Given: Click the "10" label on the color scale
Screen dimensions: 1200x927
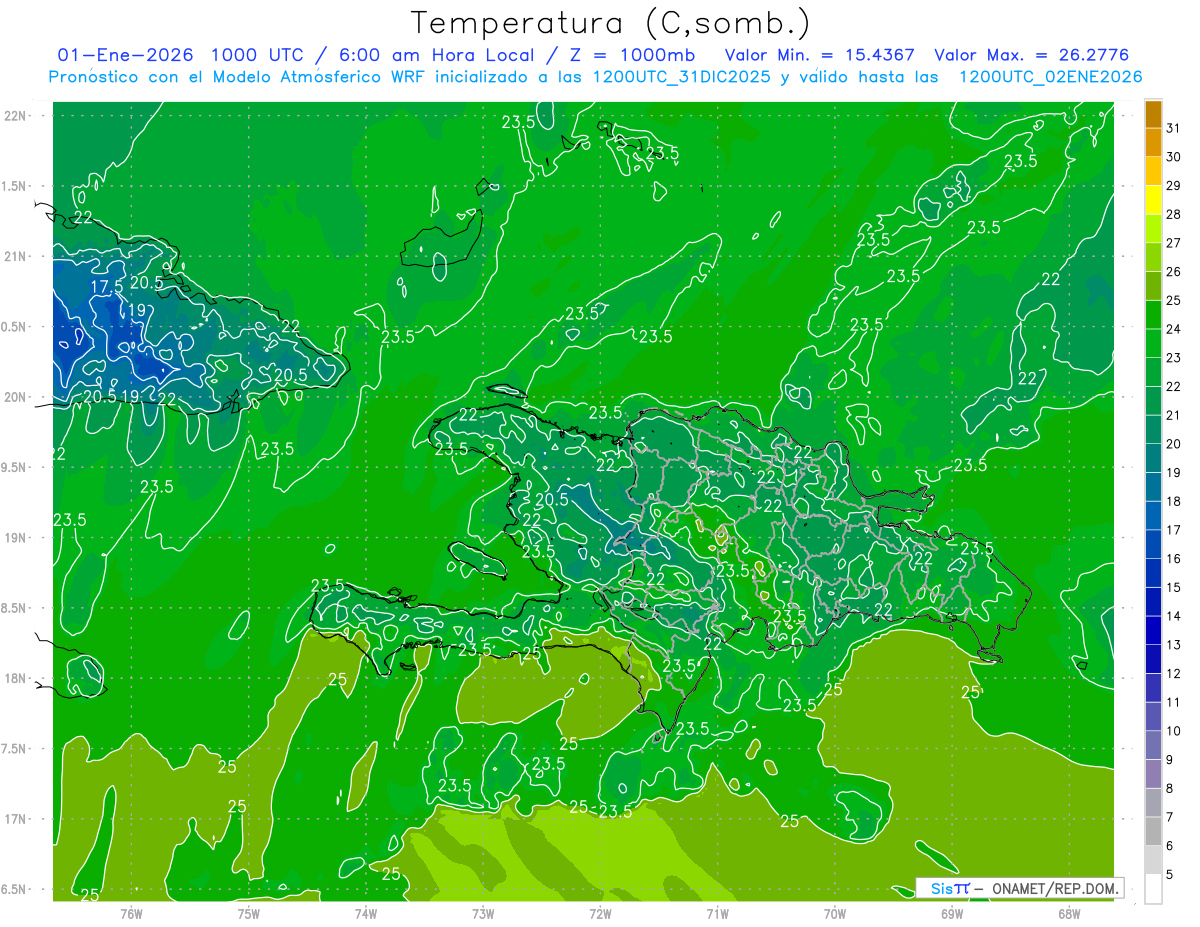Looking at the screenshot, I should (1174, 731).
